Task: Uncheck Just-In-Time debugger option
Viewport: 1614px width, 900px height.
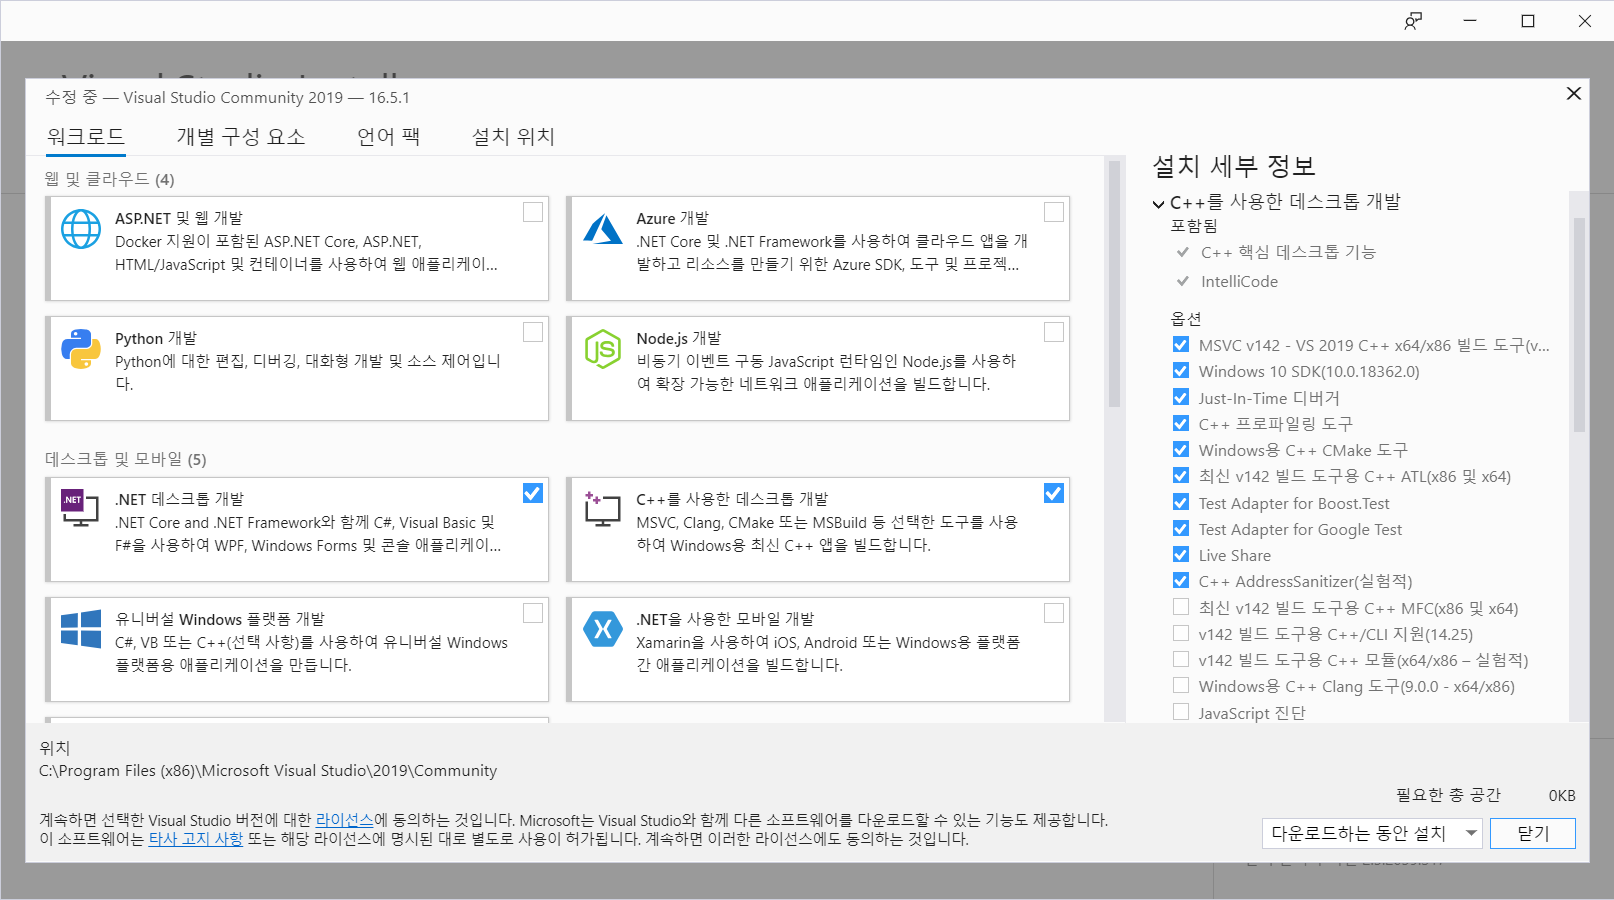Action: tap(1181, 397)
